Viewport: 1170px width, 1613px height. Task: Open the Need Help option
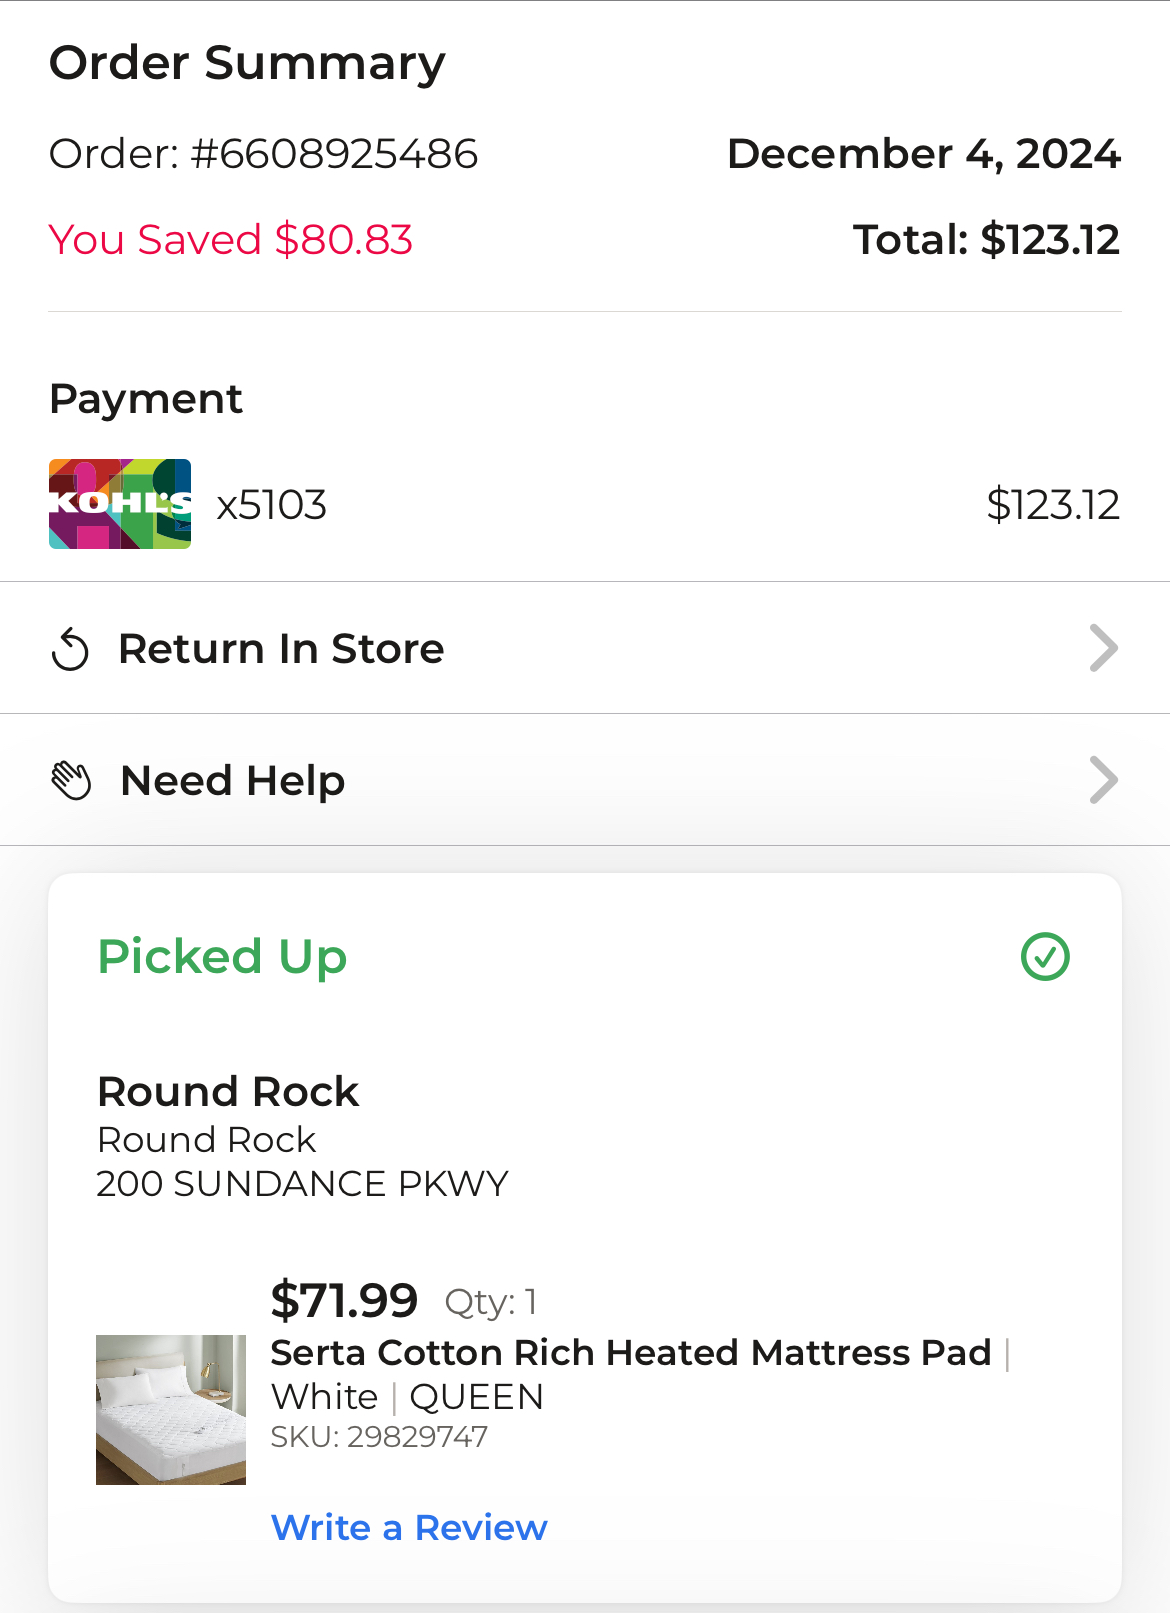pos(585,780)
